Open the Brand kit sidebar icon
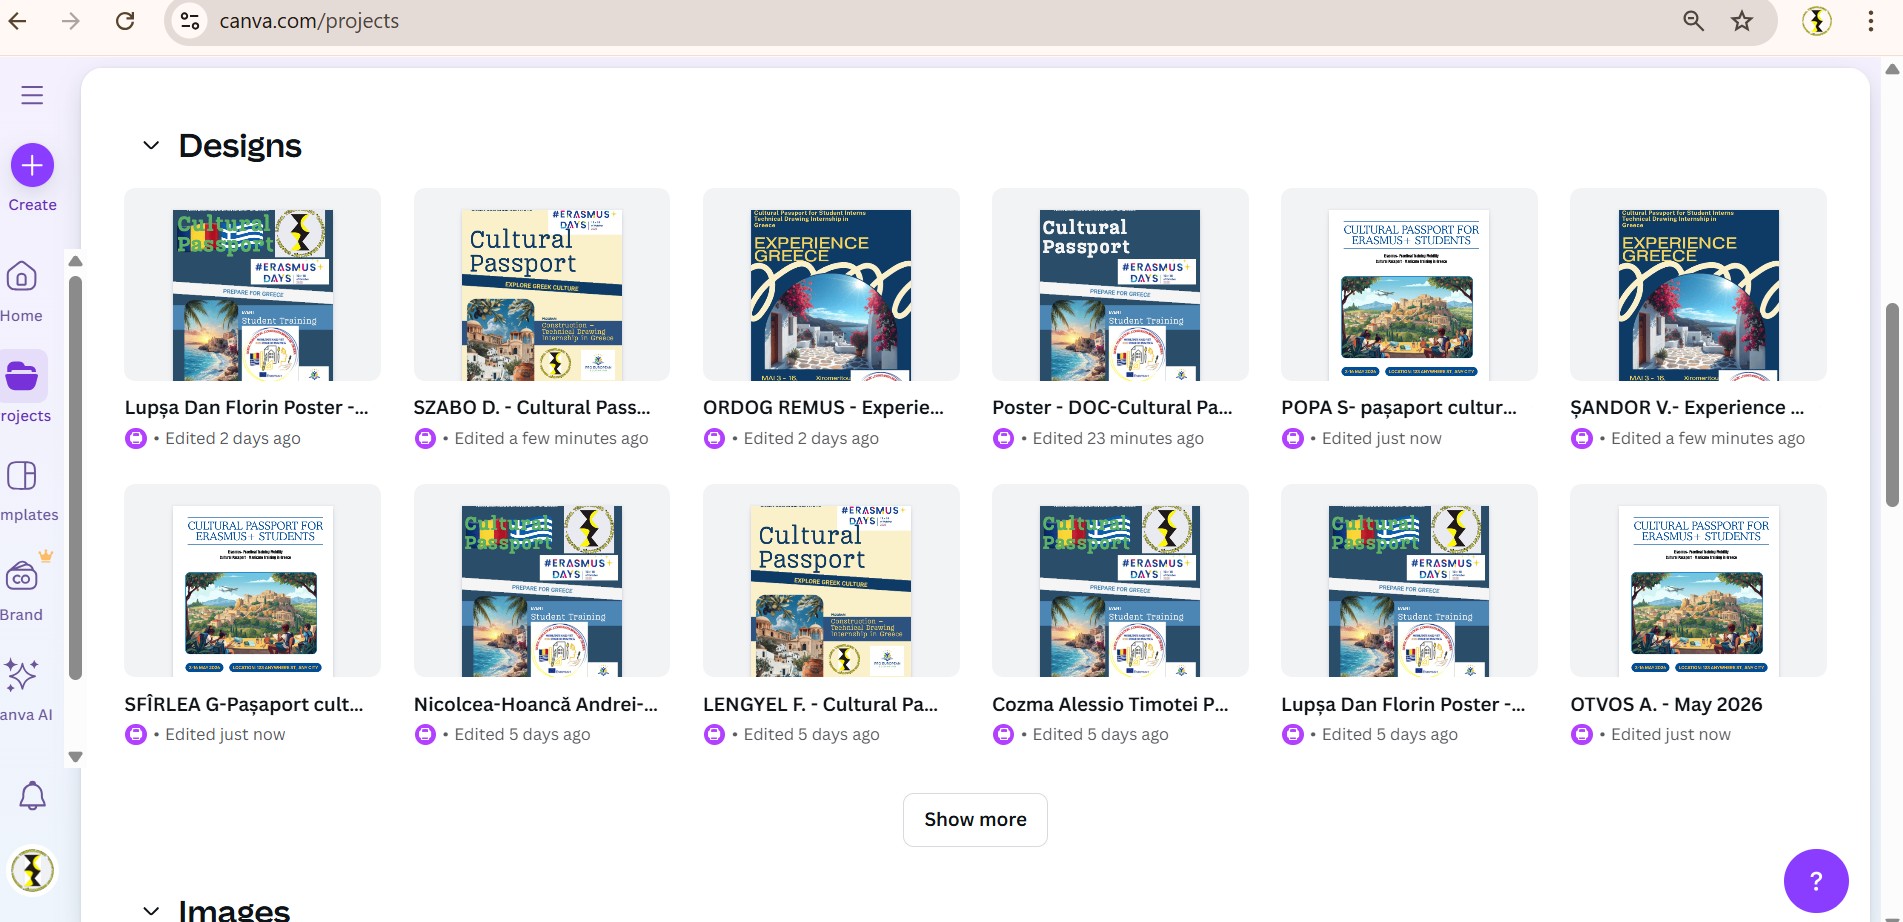The image size is (1903, 922). pos(22,576)
